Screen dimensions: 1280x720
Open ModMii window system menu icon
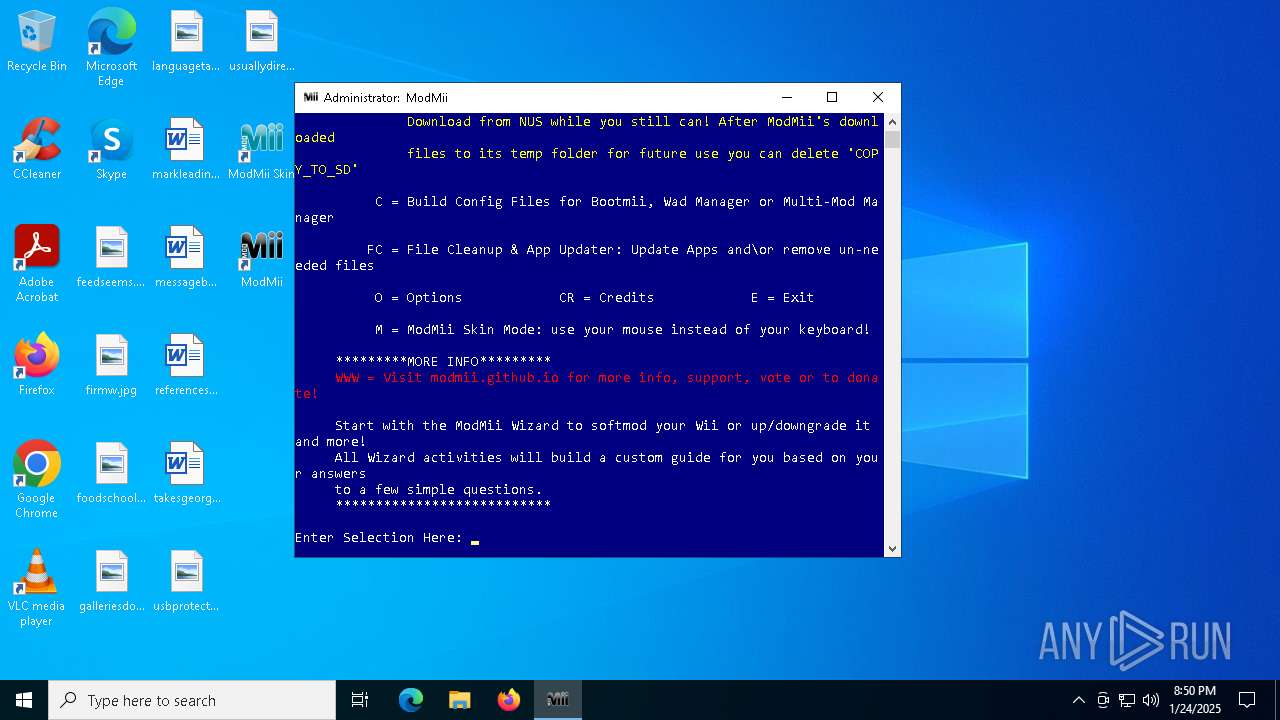[x=310, y=97]
